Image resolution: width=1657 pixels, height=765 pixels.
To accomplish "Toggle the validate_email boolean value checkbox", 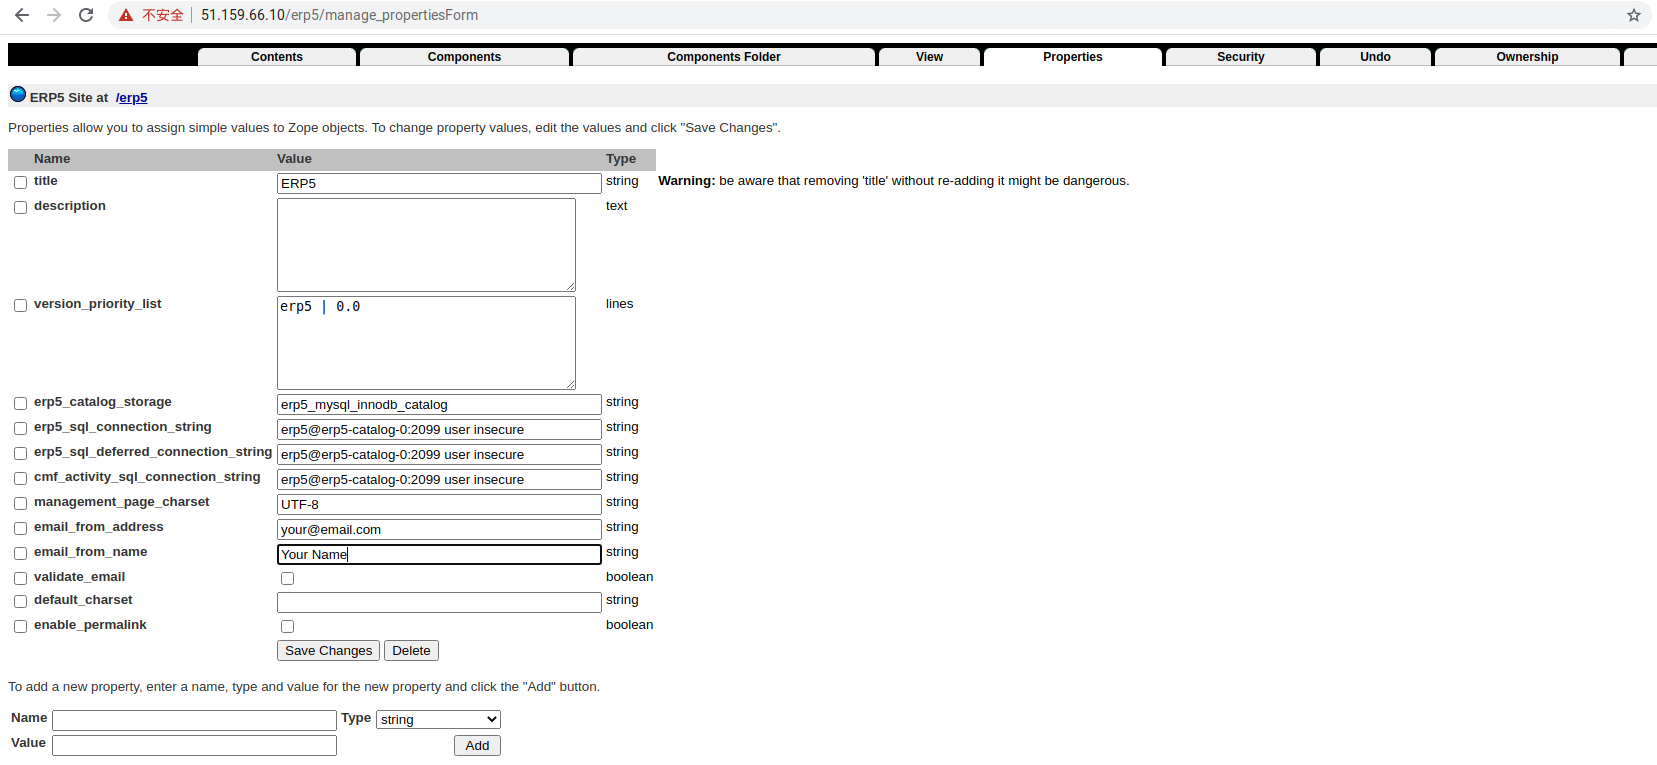I will (288, 579).
